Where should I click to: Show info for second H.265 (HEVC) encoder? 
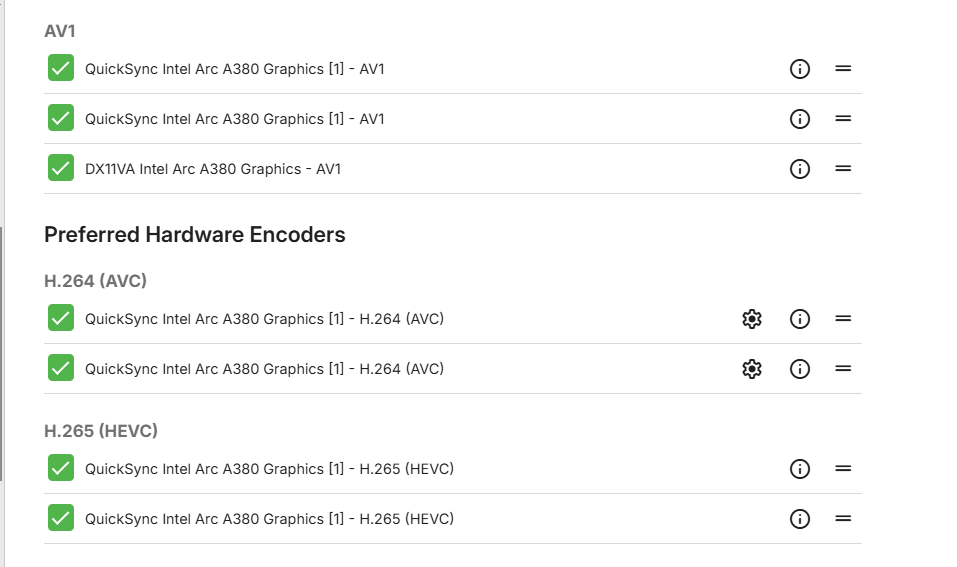coord(800,519)
